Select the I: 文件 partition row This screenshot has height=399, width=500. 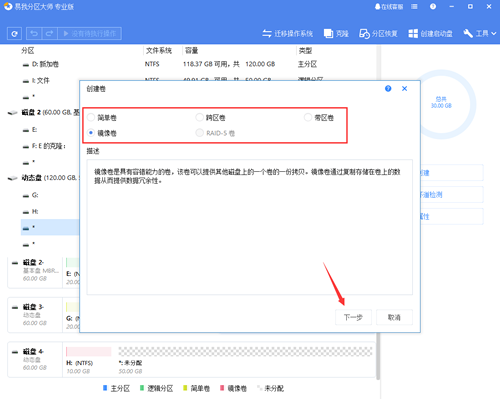point(50,80)
